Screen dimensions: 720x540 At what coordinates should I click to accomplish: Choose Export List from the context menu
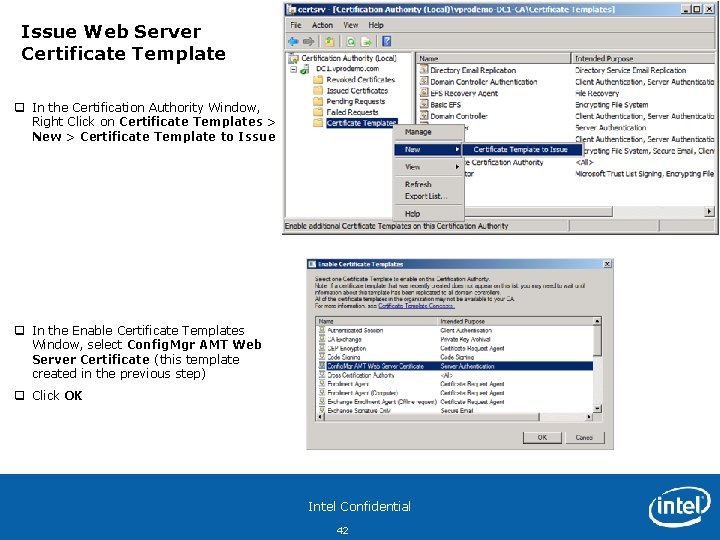pos(428,196)
